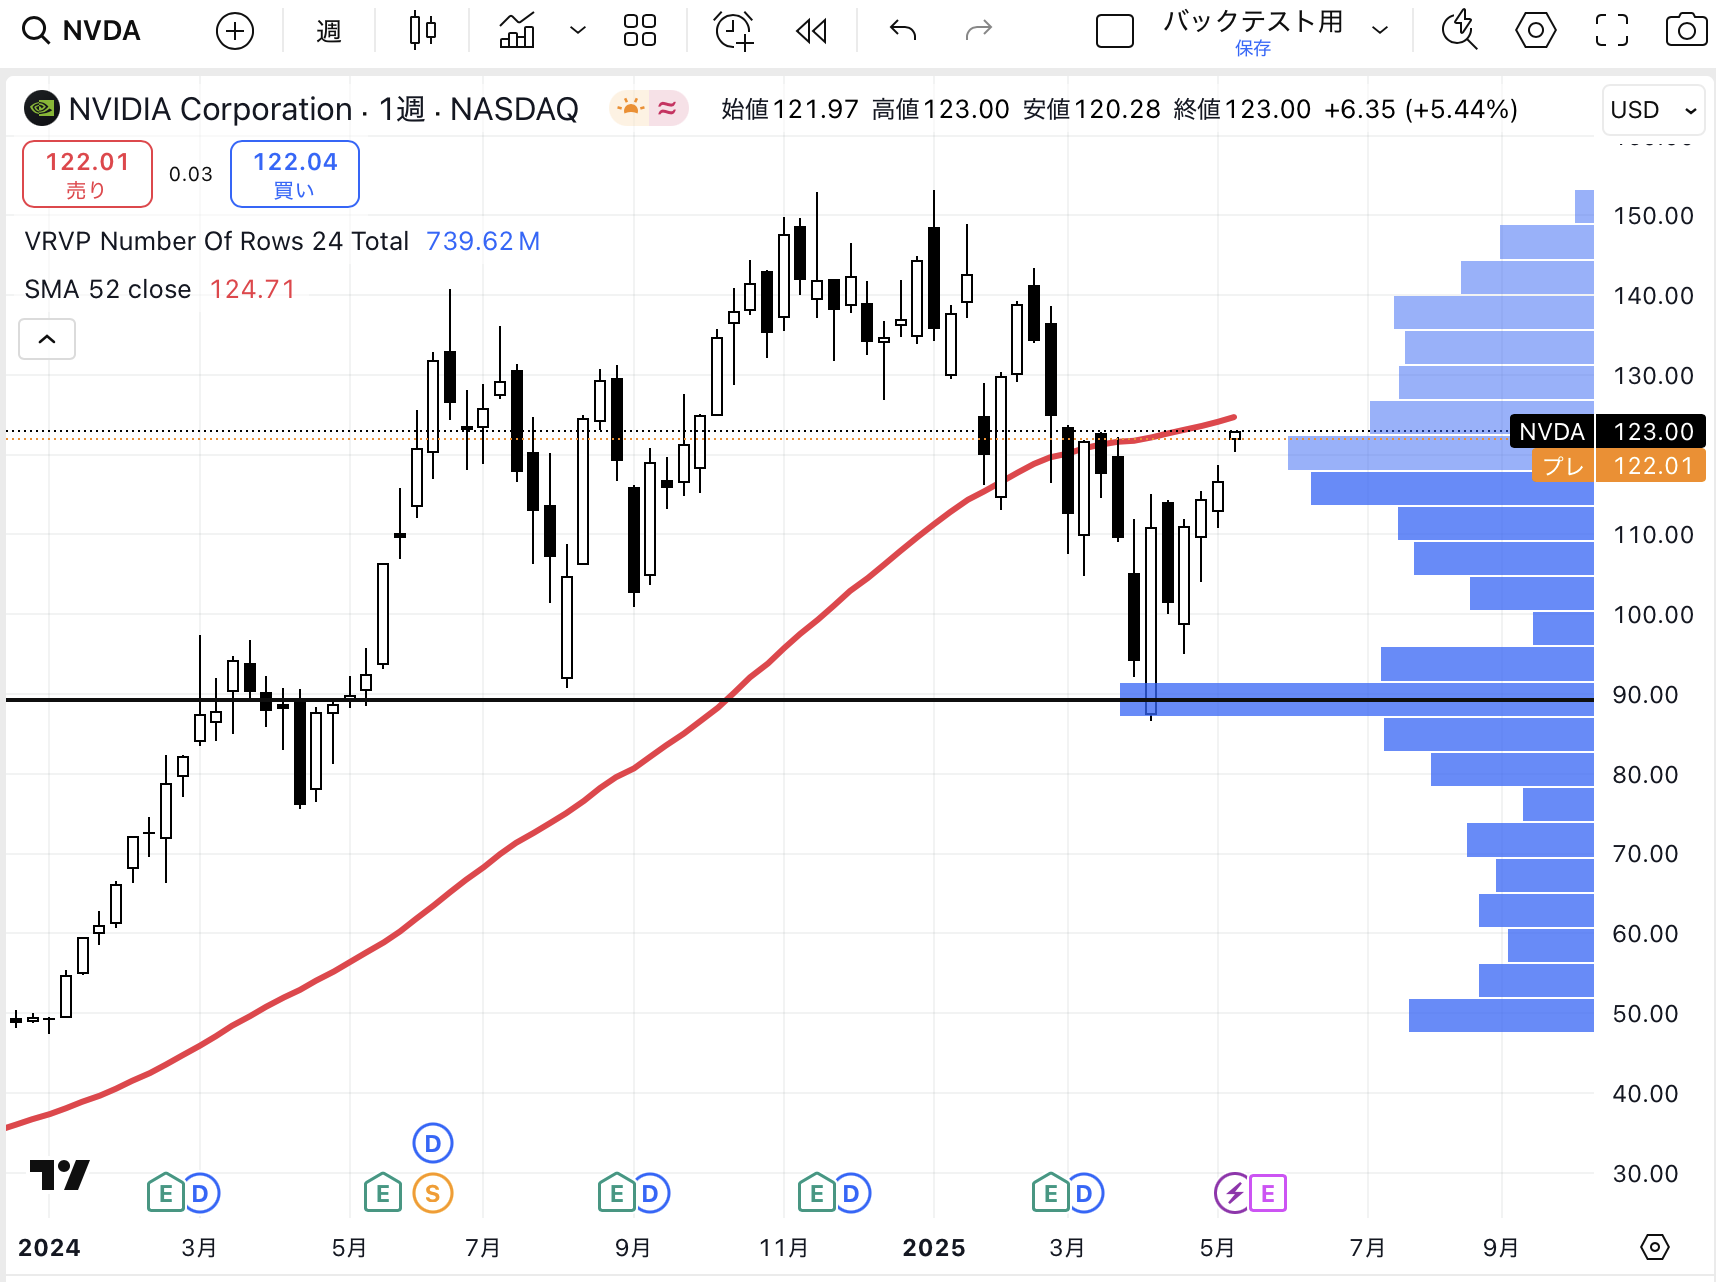Click the dividend D marker near 9月
1716x1282 pixels.
click(x=651, y=1193)
